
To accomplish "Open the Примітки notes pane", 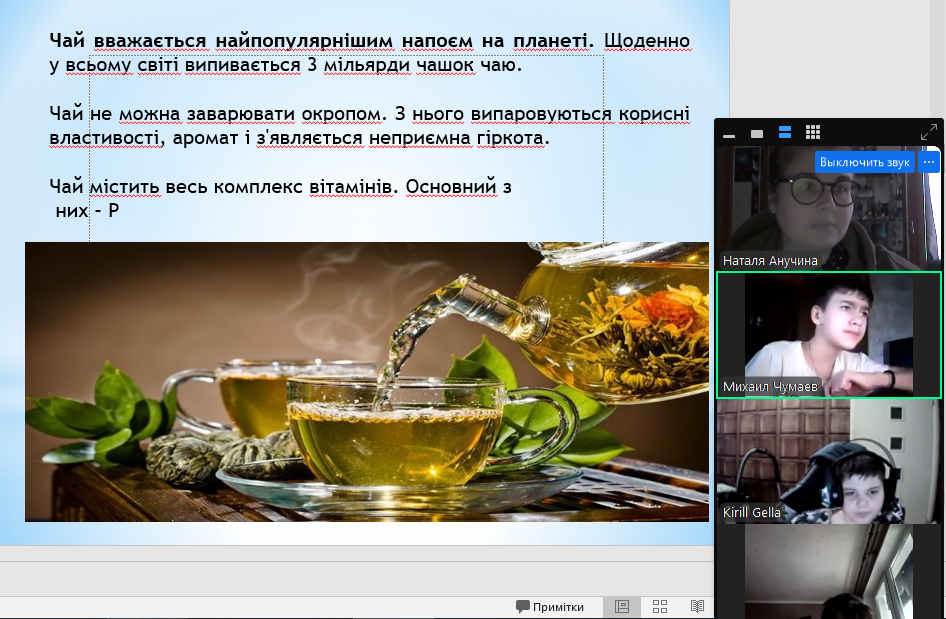I will tap(550, 607).
